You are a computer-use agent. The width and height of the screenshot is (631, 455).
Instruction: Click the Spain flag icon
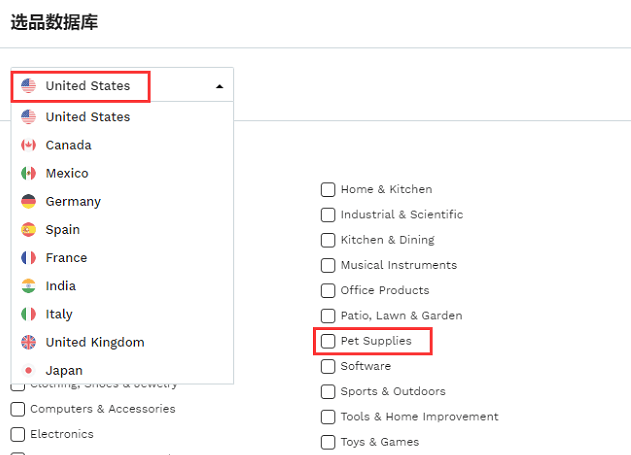click(x=28, y=229)
